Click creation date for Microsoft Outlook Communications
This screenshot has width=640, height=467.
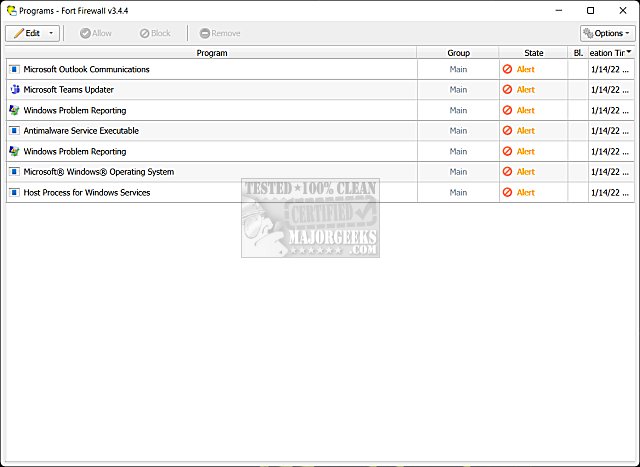tap(609, 69)
